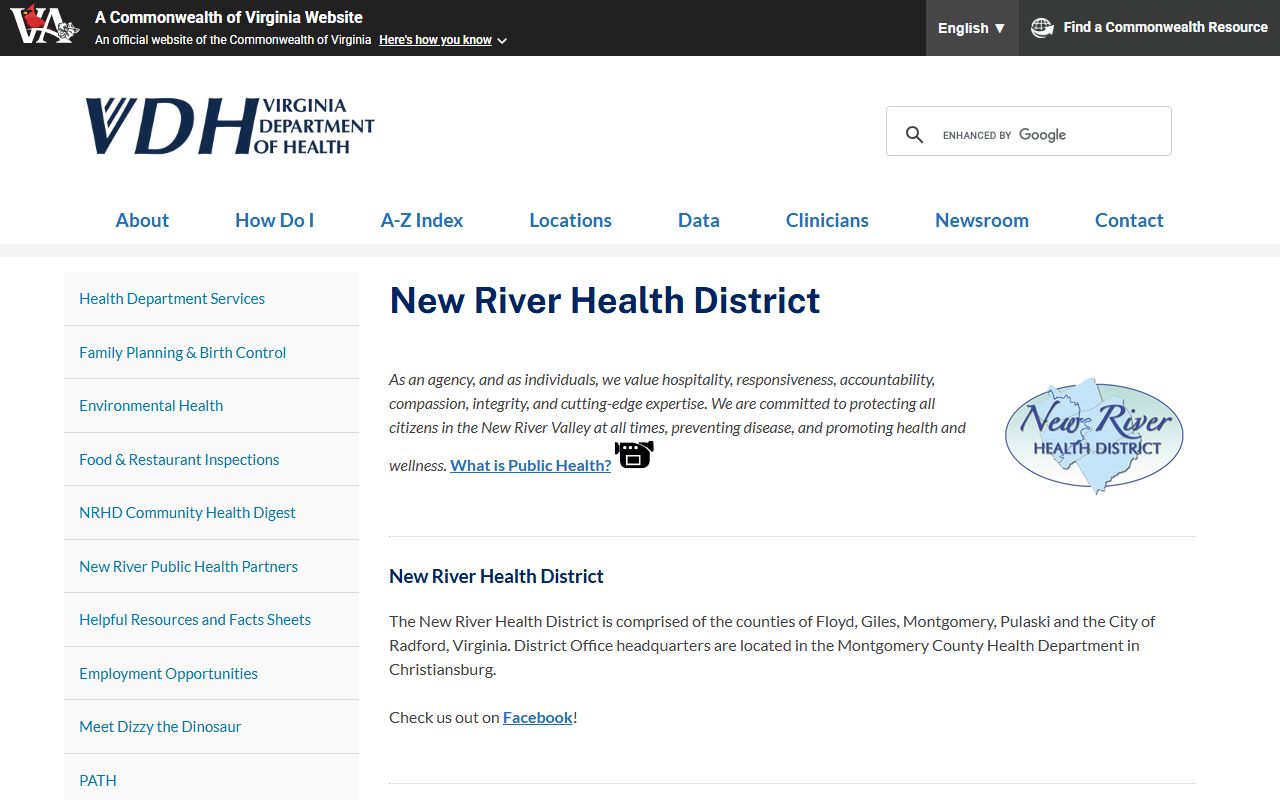Screen dimensions: 1280x800
Task: Open the Facebook link
Action: point(538,717)
